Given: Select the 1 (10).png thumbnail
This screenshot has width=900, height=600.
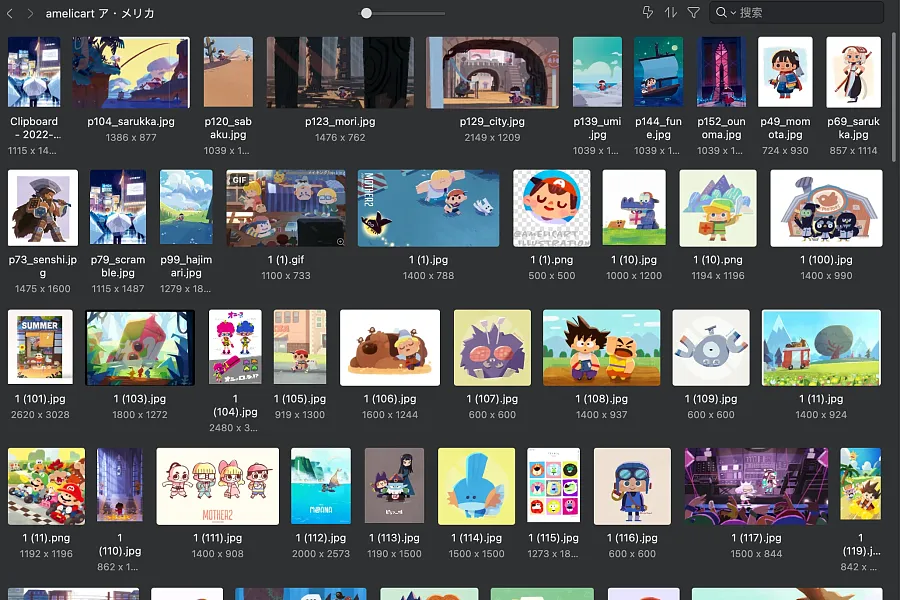Looking at the screenshot, I should click(718, 208).
